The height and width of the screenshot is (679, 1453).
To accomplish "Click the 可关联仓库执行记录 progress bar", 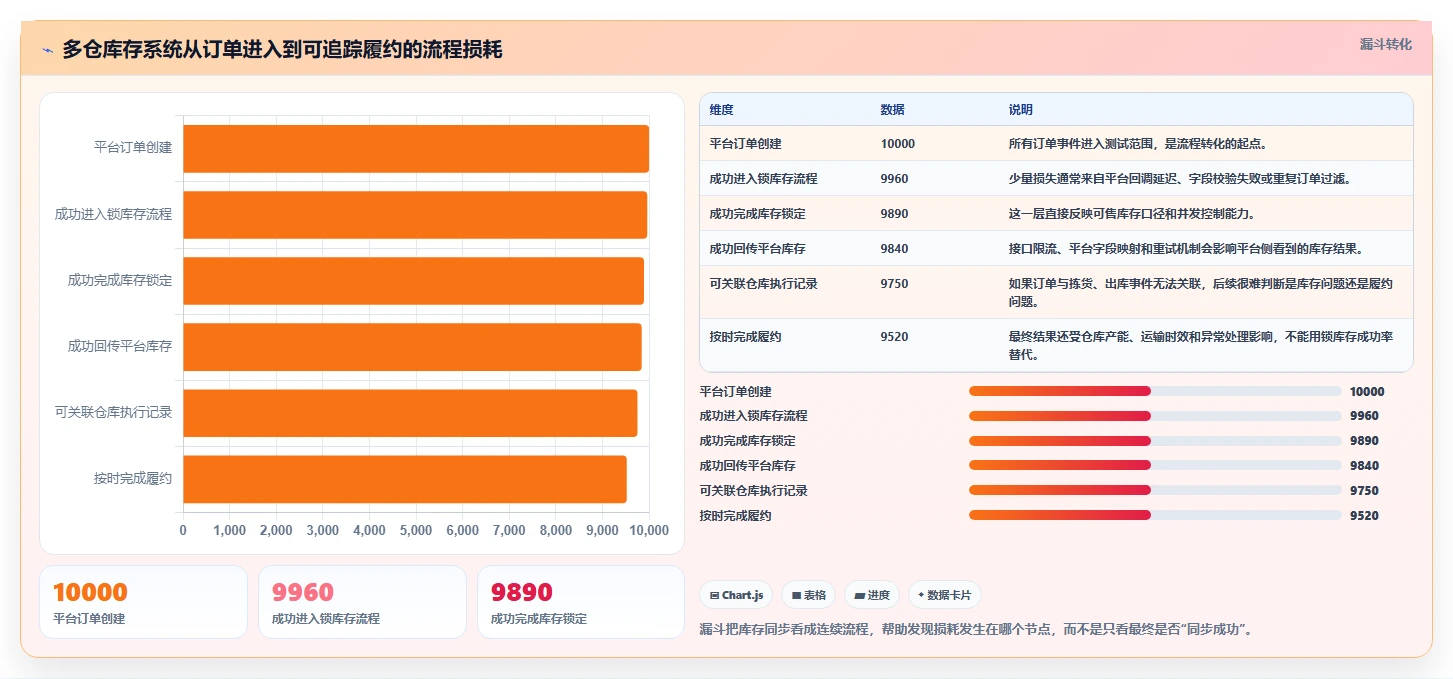I will [1155, 491].
